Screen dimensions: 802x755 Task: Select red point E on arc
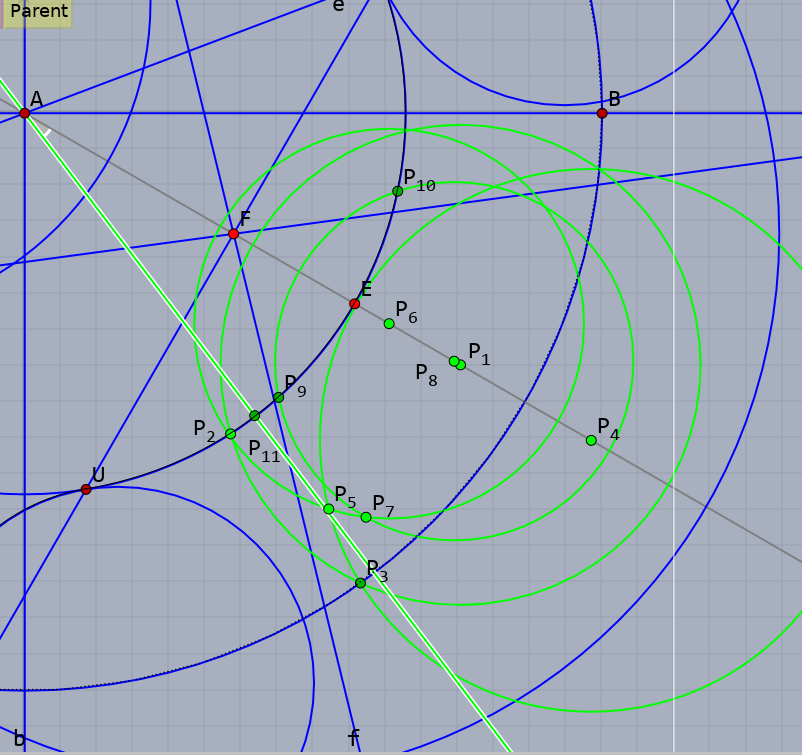(x=354, y=304)
